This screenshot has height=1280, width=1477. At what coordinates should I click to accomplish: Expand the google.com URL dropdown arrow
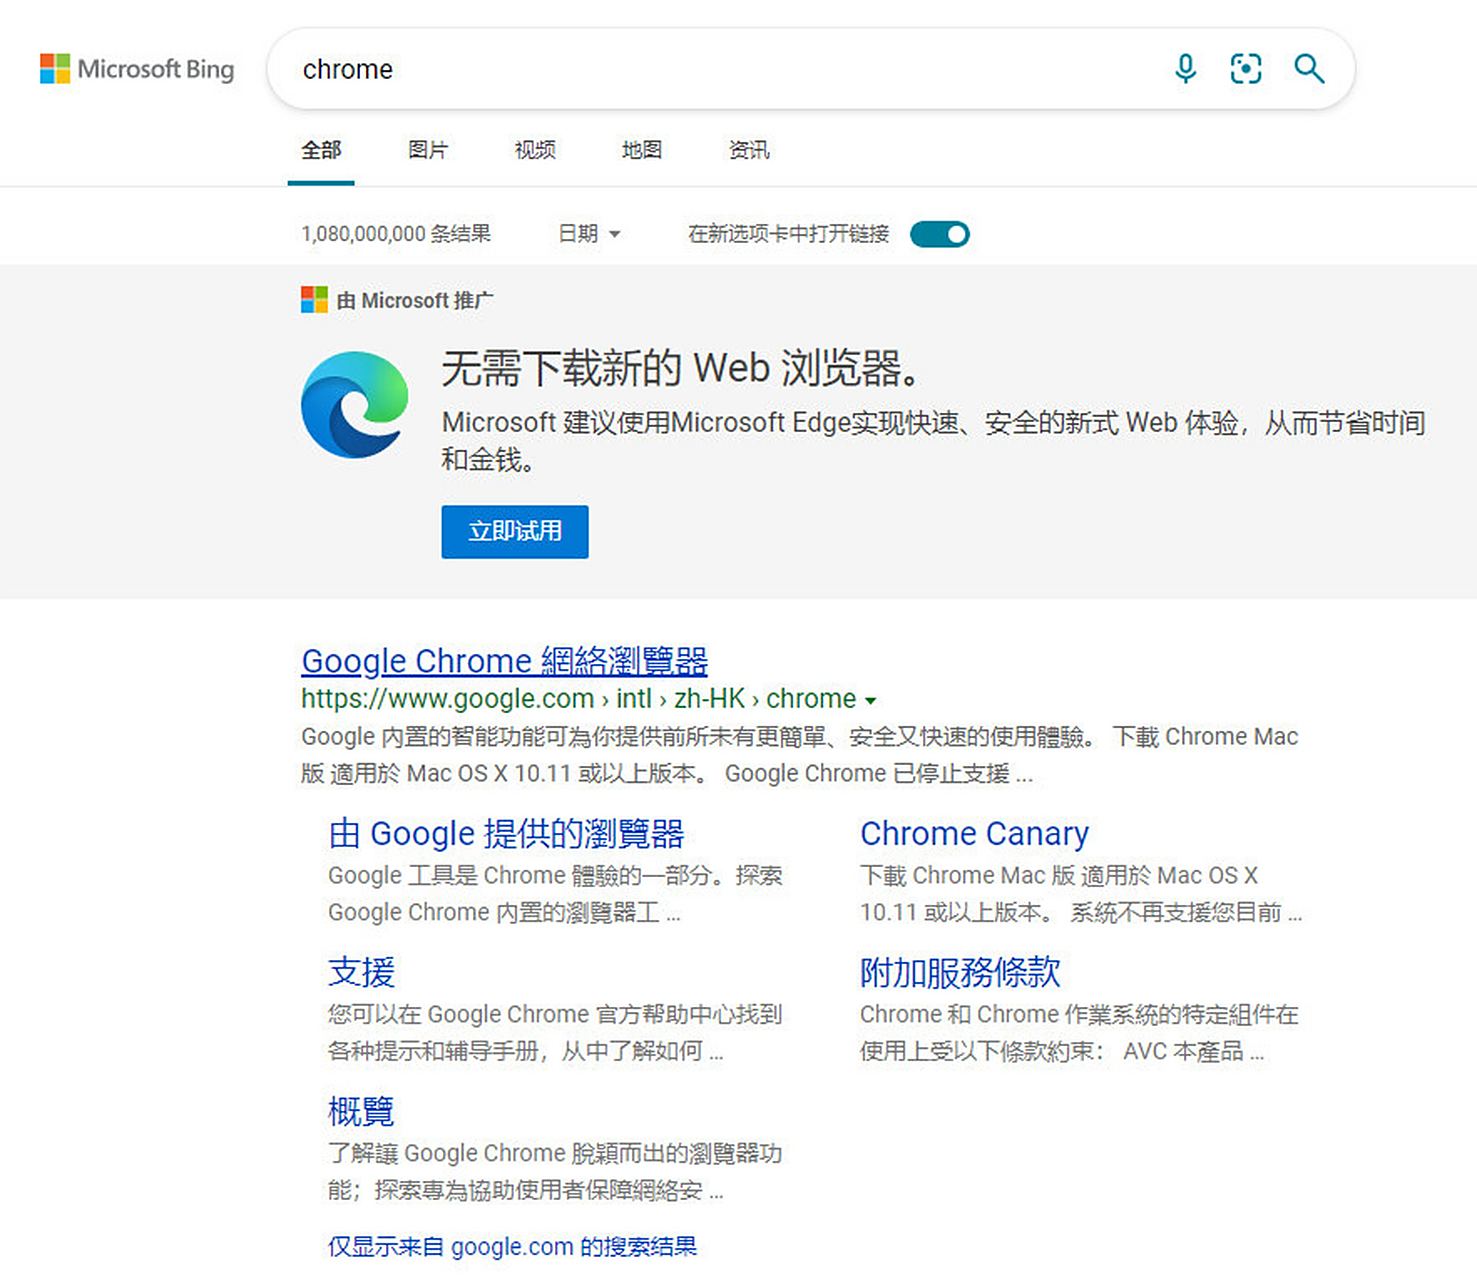[x=870, y=700]
